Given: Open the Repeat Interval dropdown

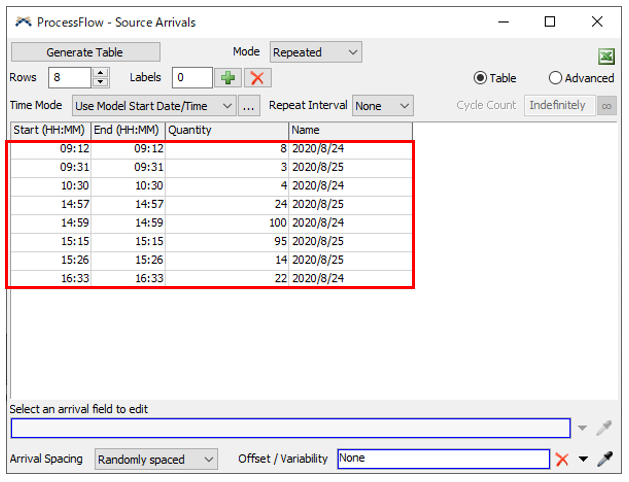Looking at the screenshot, I should coord(383,105).
